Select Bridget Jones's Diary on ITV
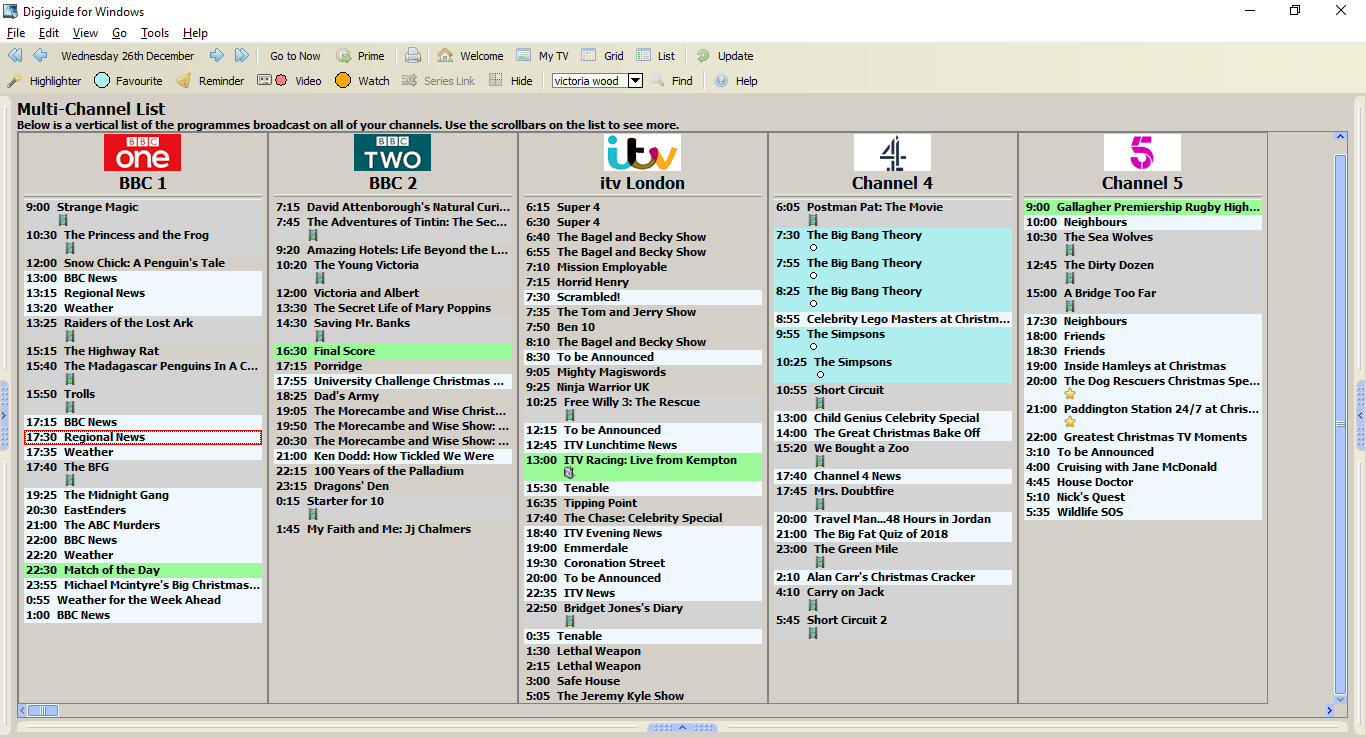 (643, 615)
